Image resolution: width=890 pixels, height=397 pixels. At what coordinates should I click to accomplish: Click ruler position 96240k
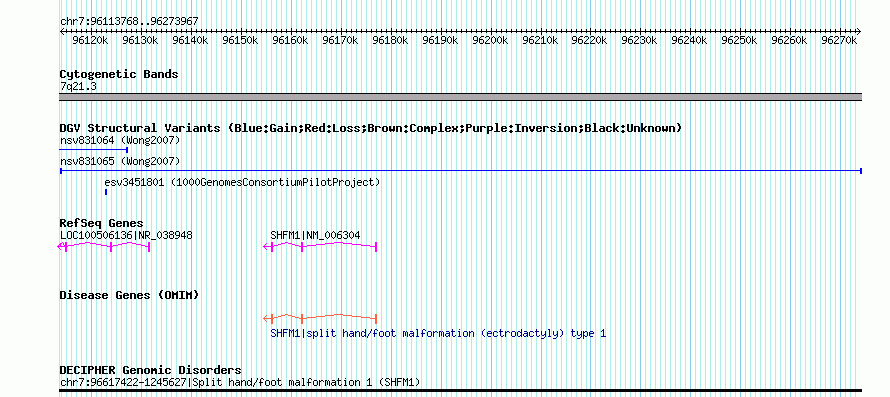690,40
